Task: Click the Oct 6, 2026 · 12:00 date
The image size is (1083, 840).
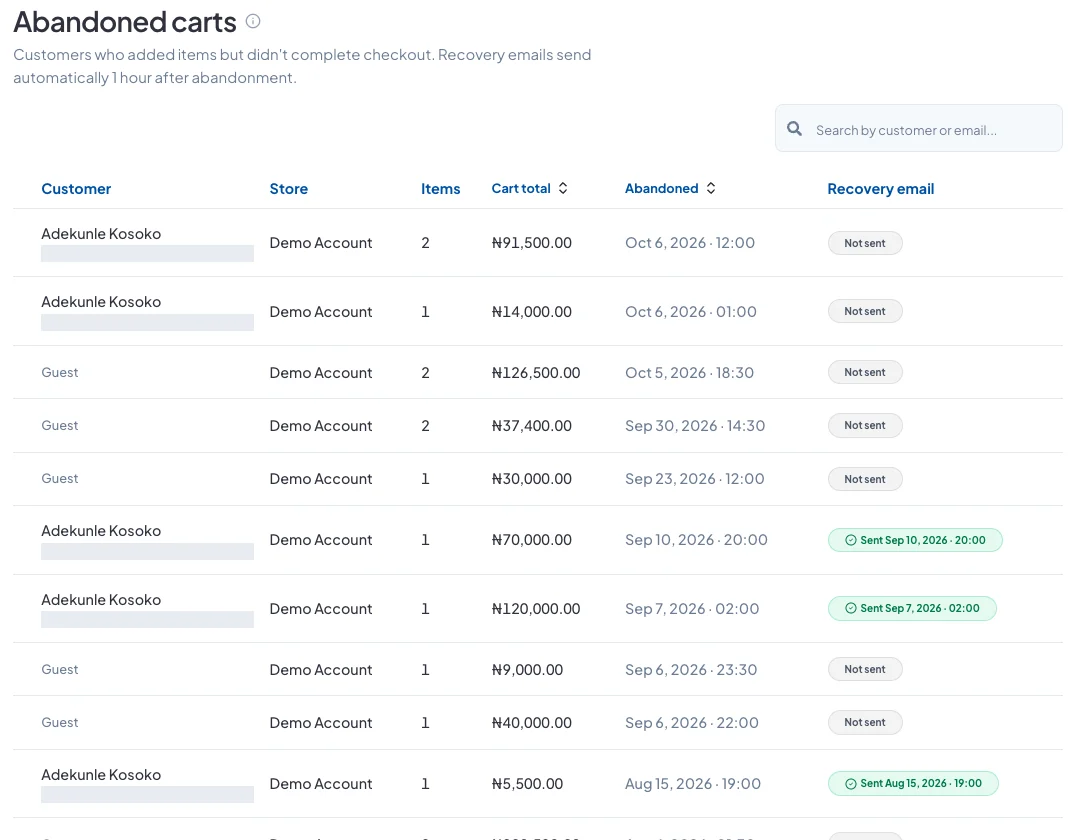Action: [690, 243]
